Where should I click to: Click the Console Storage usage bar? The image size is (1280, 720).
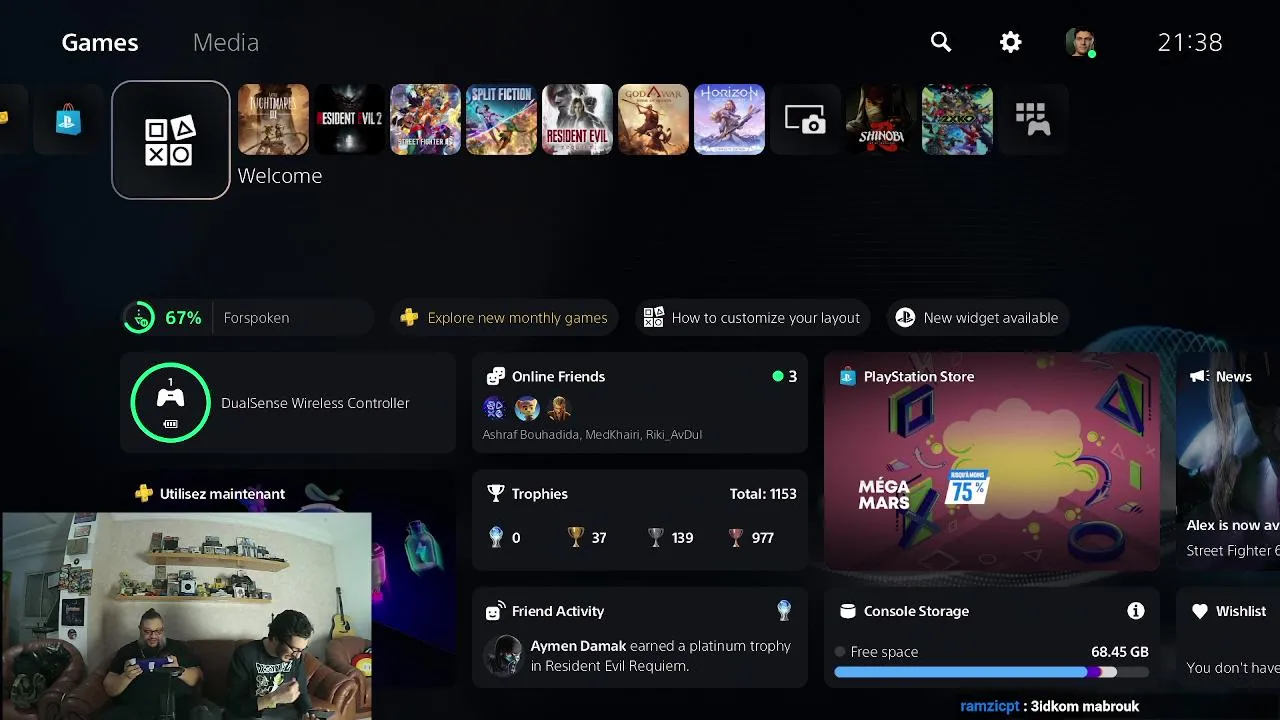coord(991,673)
